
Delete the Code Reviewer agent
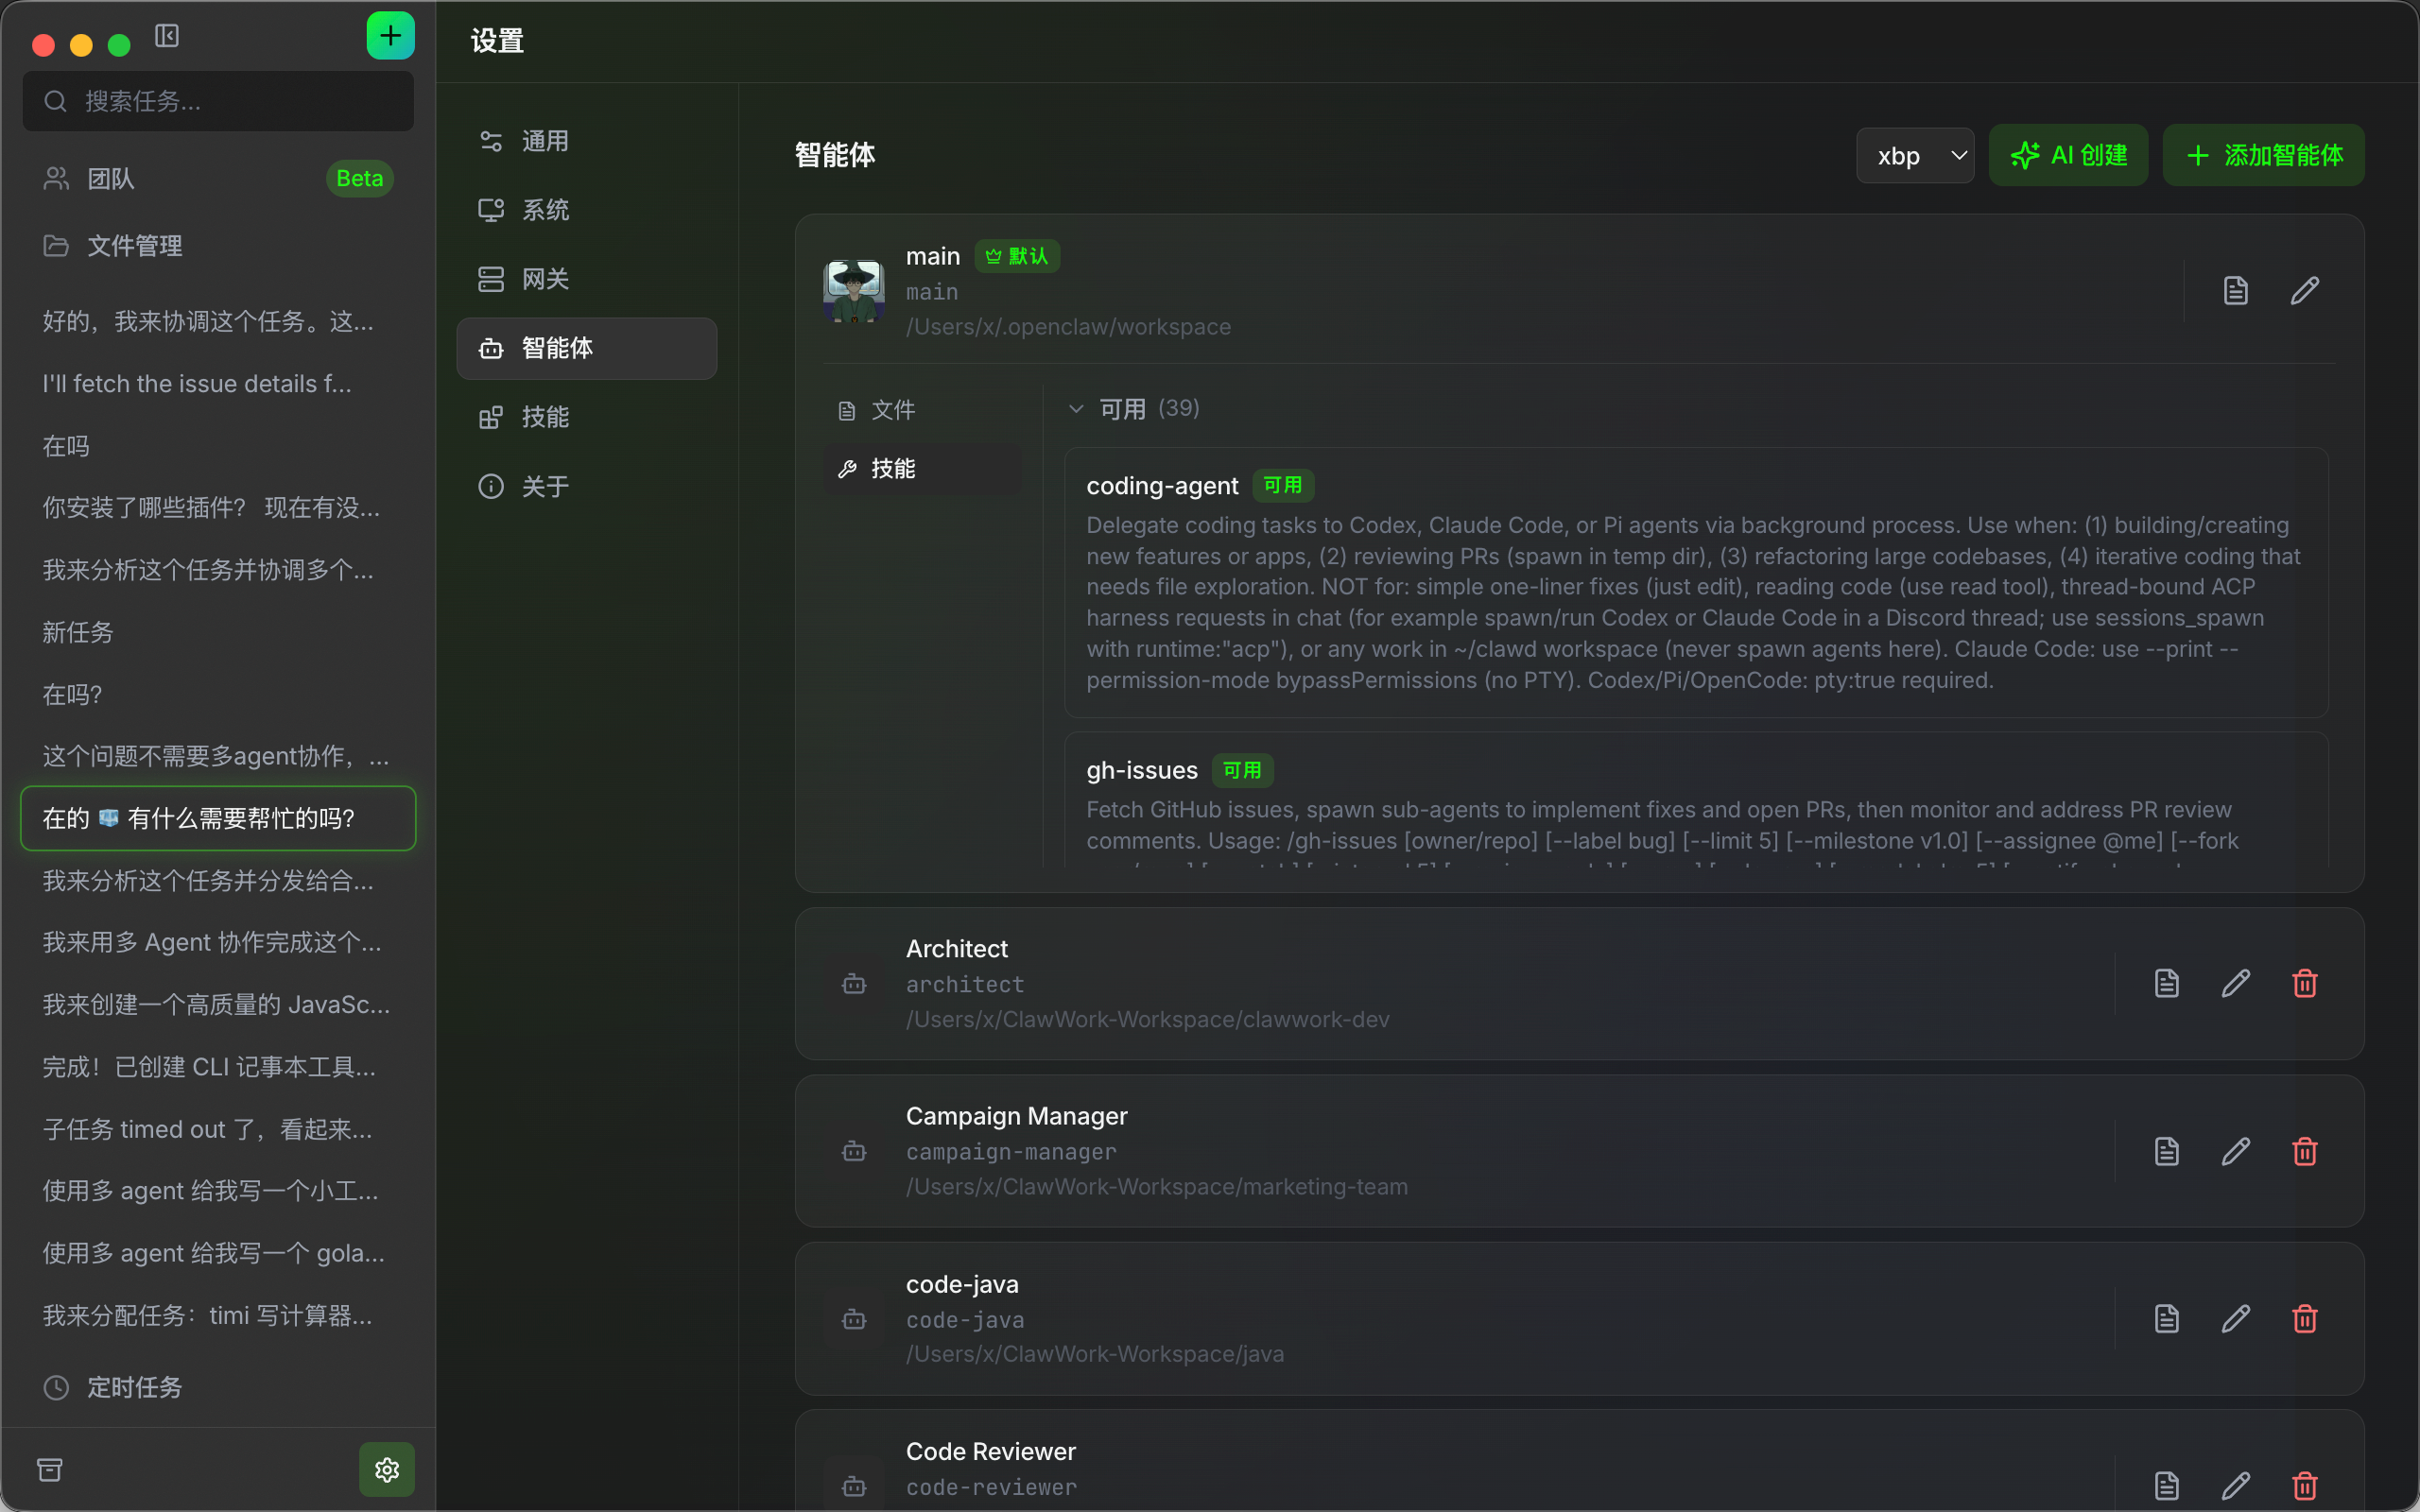[2305, 1486]
